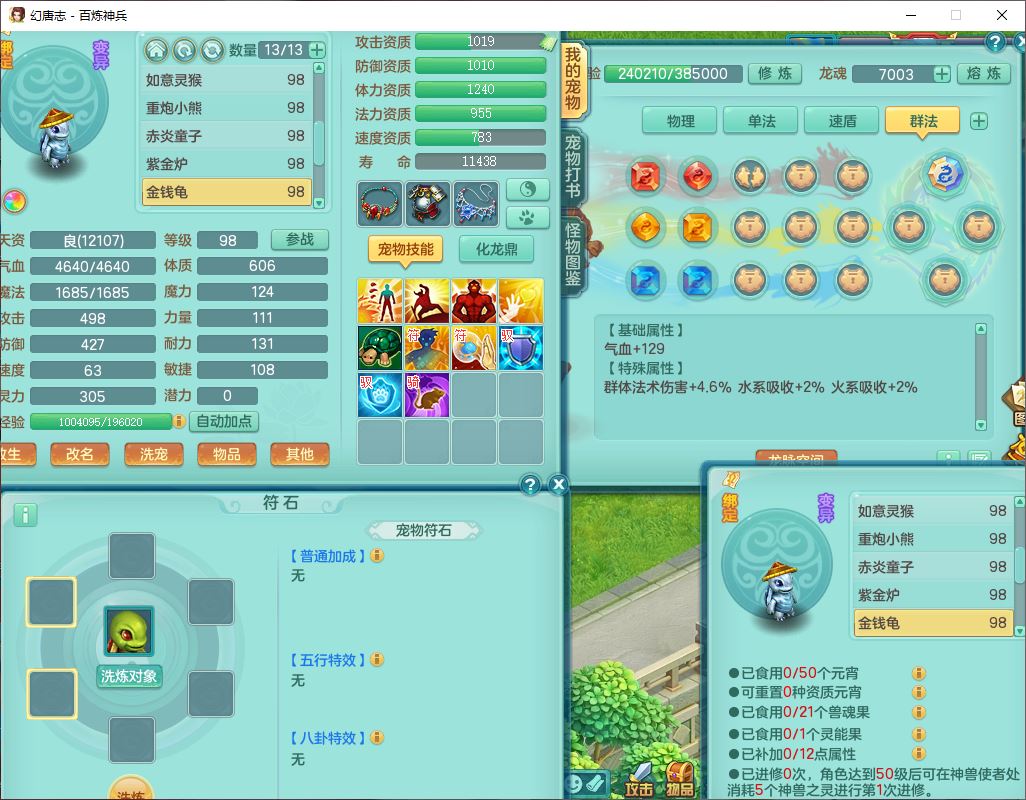
Task: Click info icon next to 五行特效
Action: click(x=377, y=659)
